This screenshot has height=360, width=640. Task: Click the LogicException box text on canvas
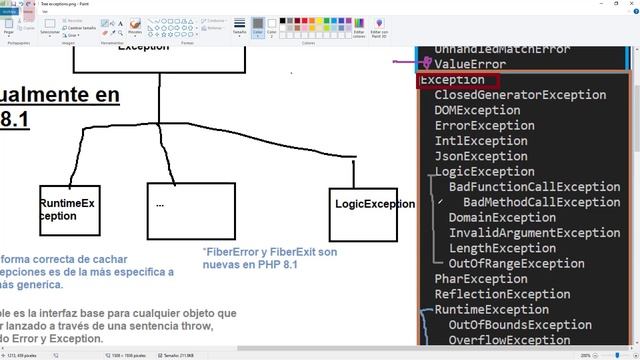pyautogui.click(x=375, y=204)
